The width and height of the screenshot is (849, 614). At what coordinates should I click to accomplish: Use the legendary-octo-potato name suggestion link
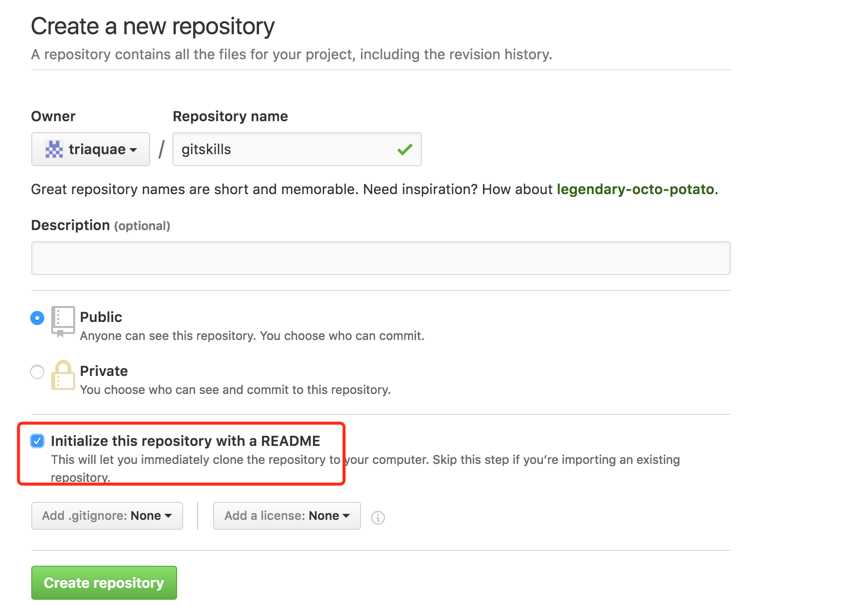click(x=636, y=189)
